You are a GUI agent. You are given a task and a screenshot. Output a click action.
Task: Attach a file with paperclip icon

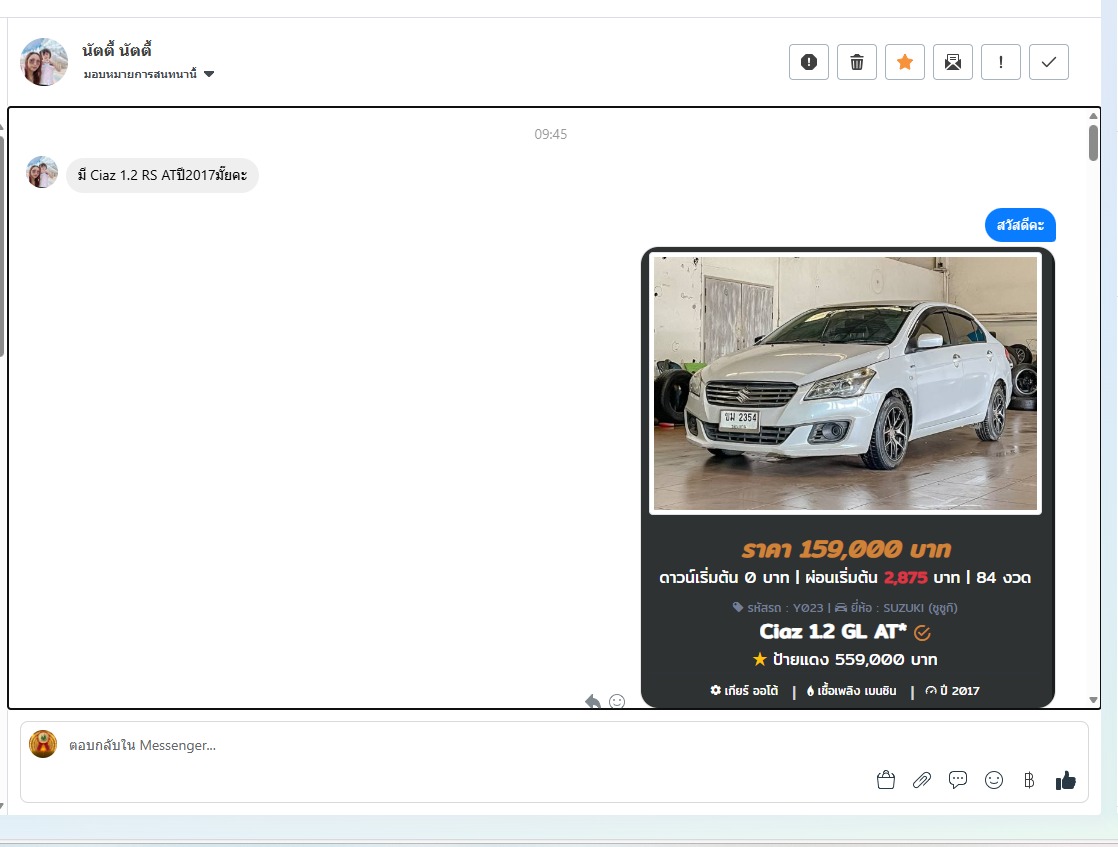tap(922, 780)
